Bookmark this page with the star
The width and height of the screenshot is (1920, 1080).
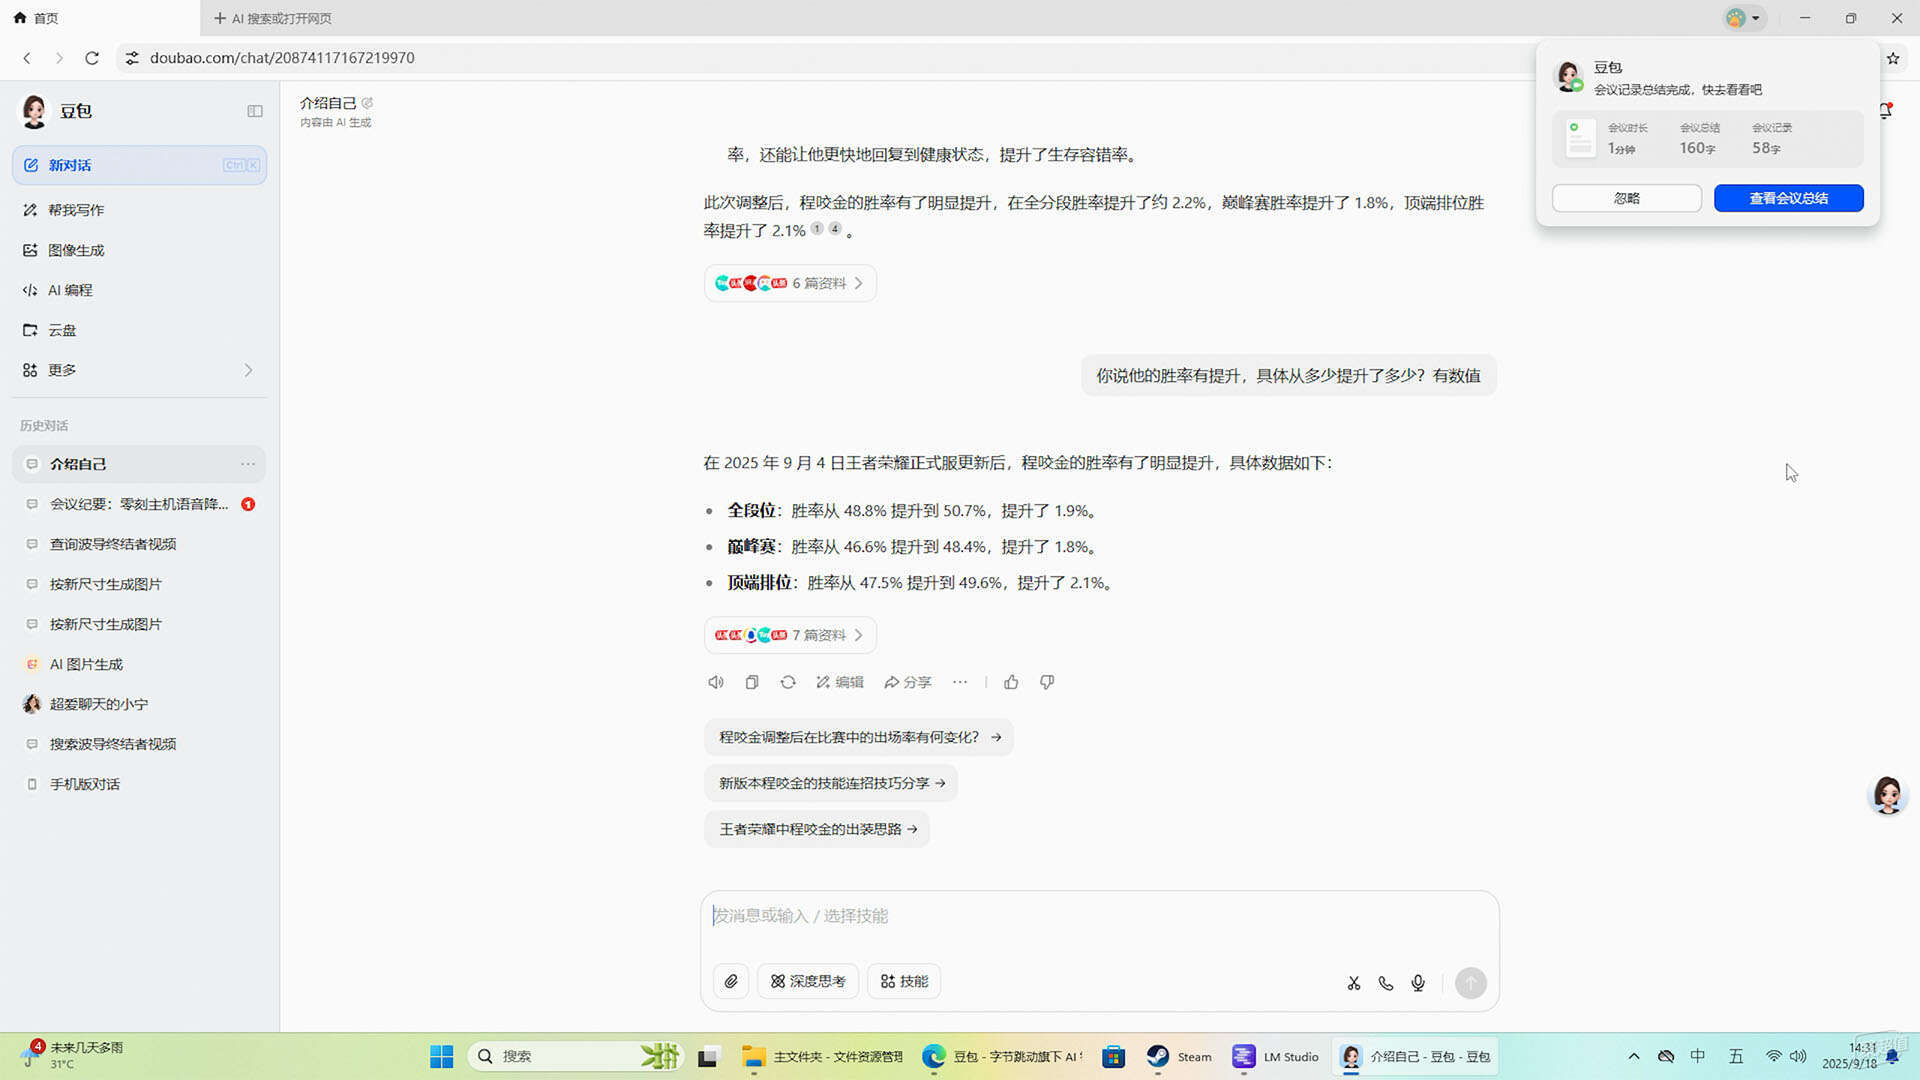click(x=1893, y=58)
